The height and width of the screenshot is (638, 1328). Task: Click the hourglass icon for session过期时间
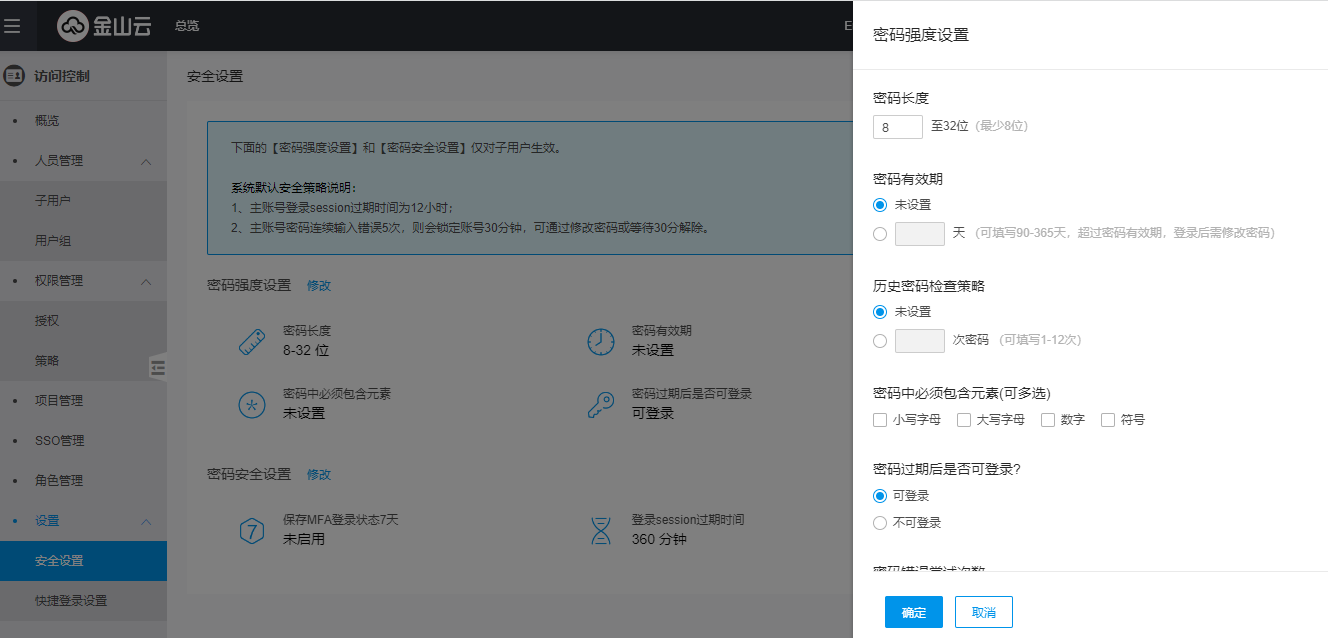click(x=600, y=530)
